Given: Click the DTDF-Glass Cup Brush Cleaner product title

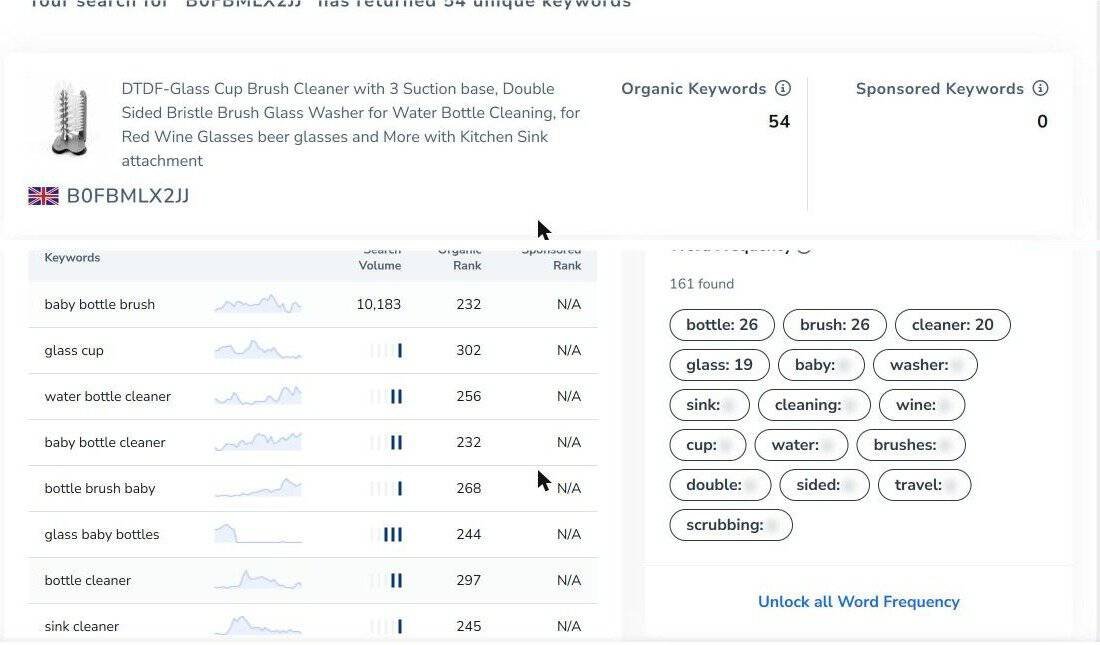Looking at the screenshot, I should [351, 125].
